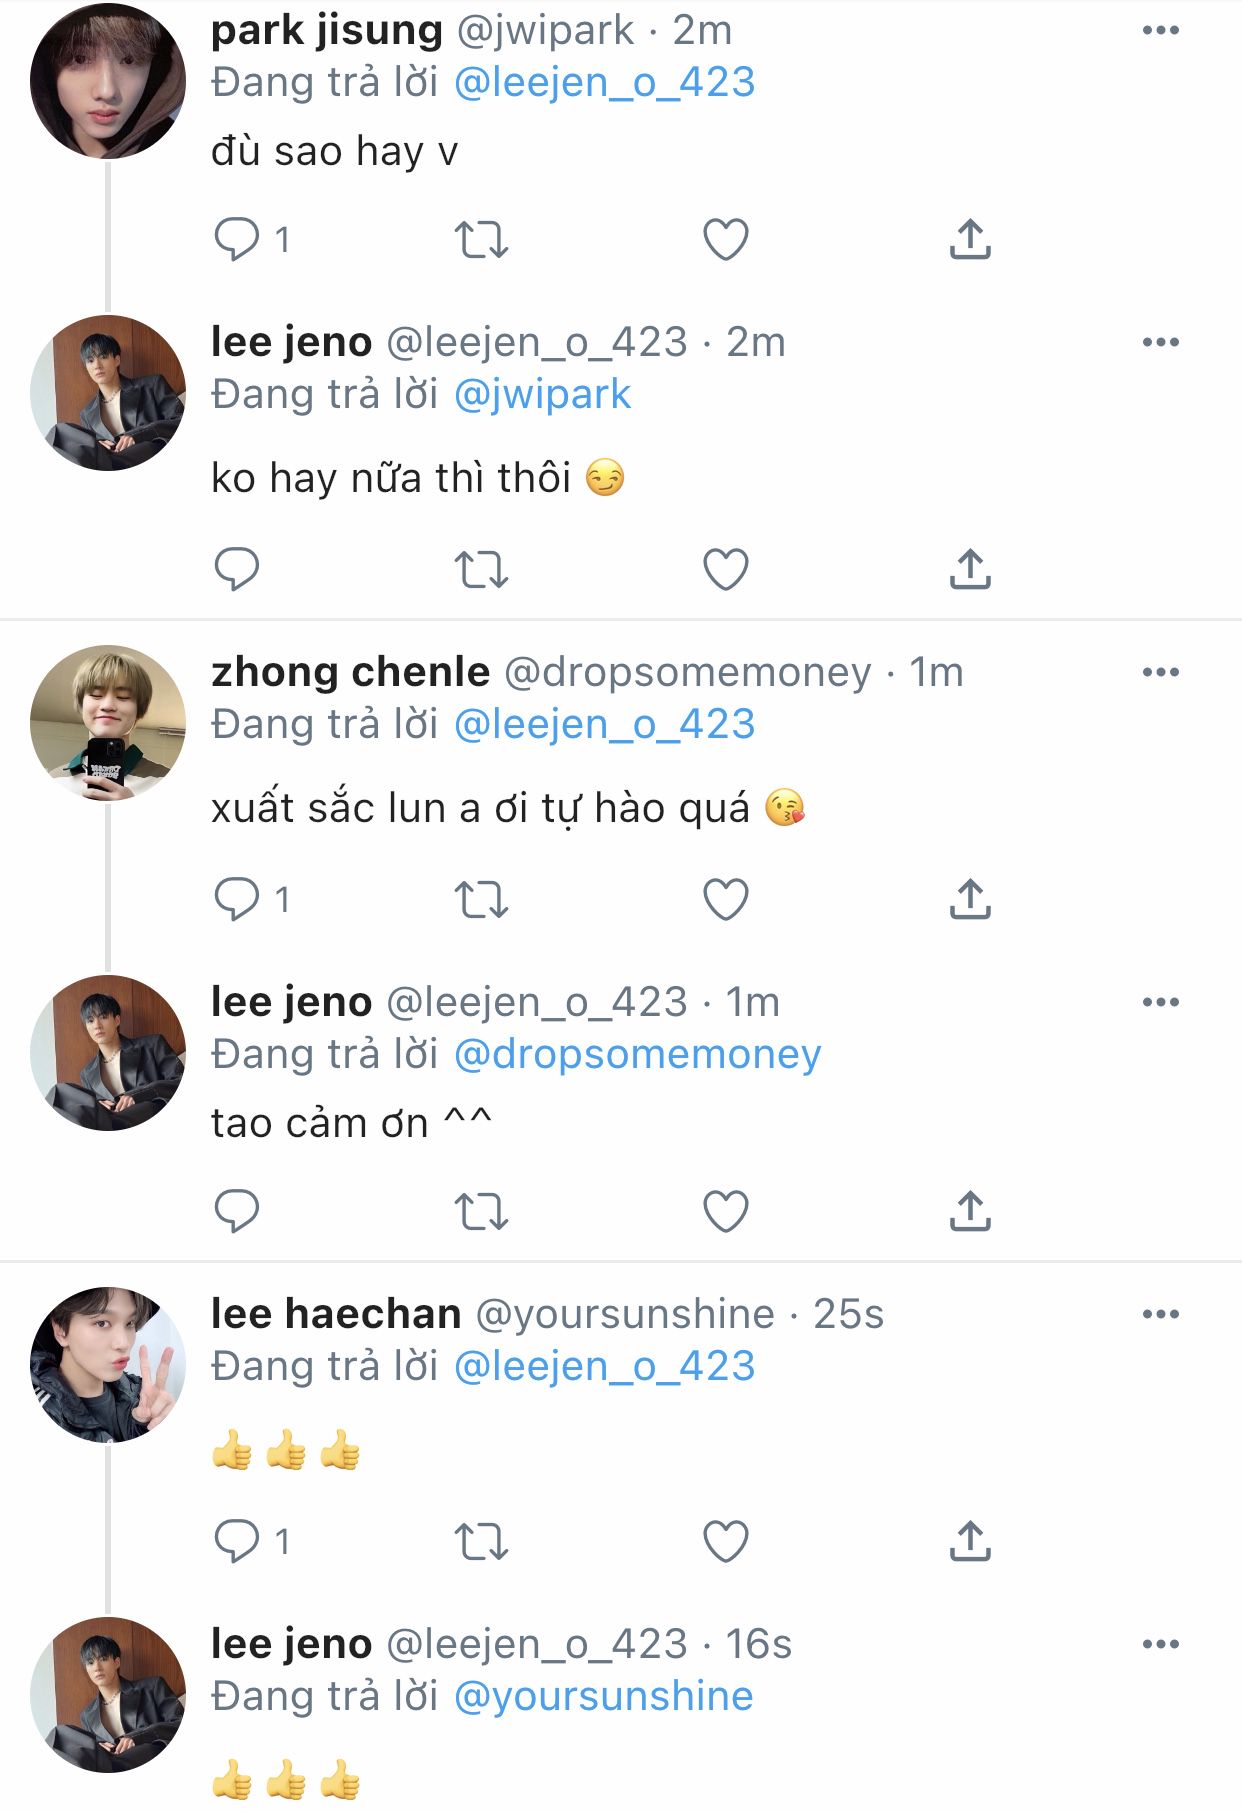
Task: Share park jisung's tweet
Action: point(970,240)
